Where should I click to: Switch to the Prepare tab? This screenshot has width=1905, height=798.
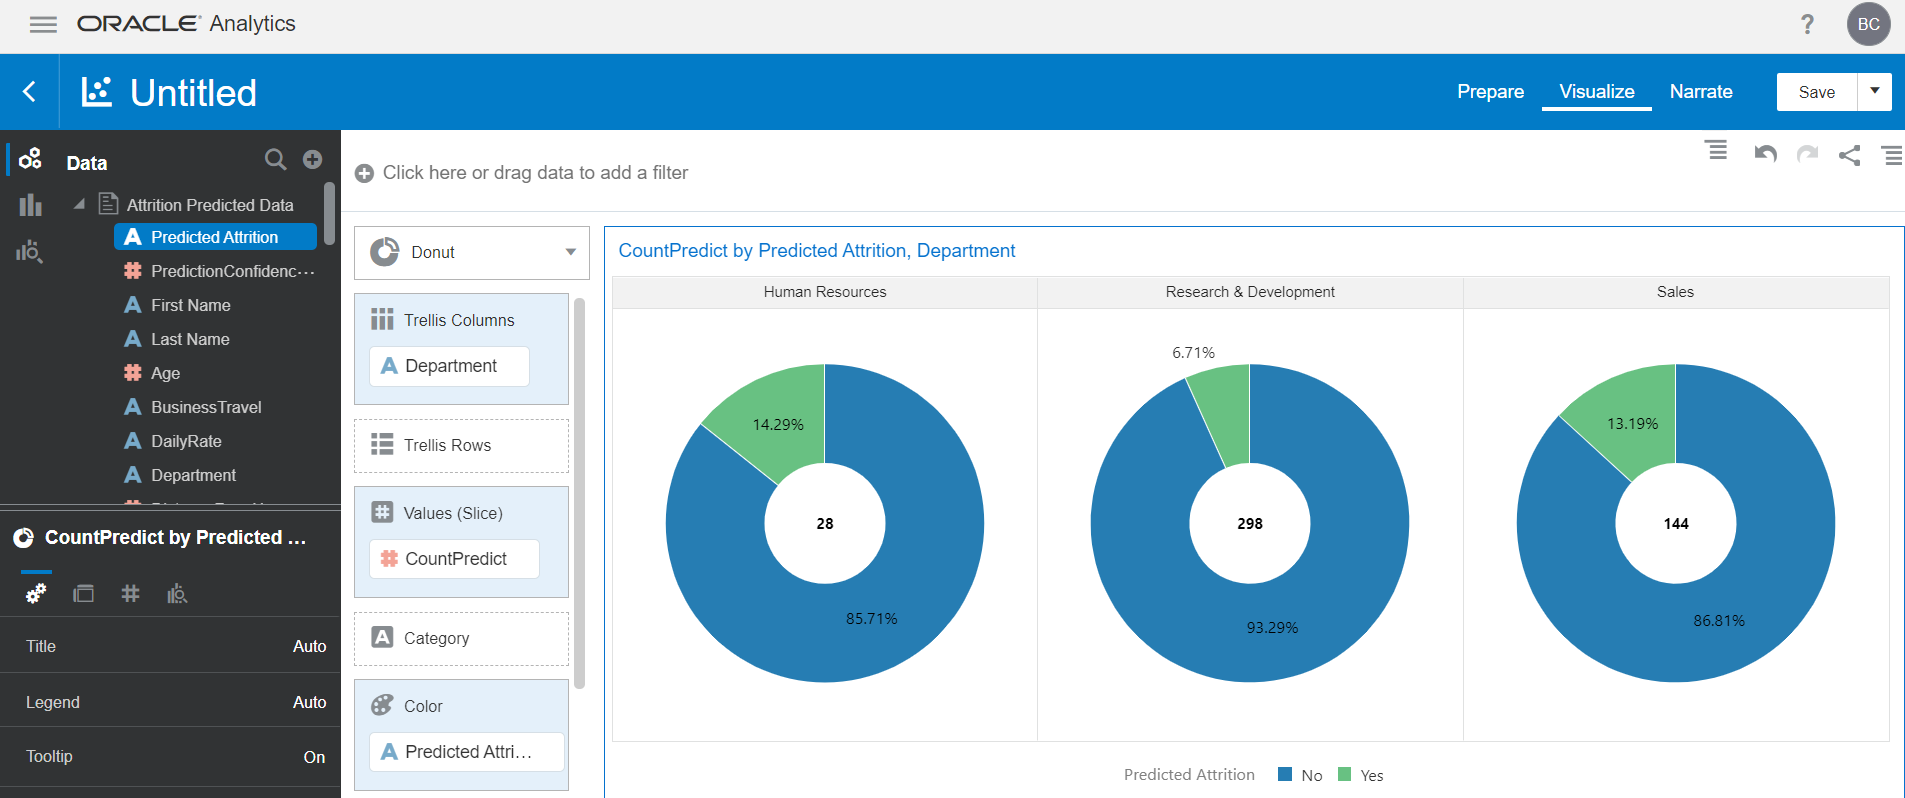click(1490, 92)
